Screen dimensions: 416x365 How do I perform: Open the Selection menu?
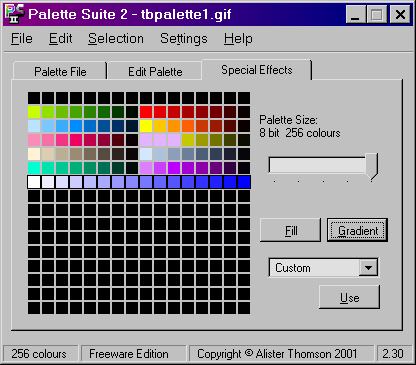pyautogui.click(x=116, y=39)
